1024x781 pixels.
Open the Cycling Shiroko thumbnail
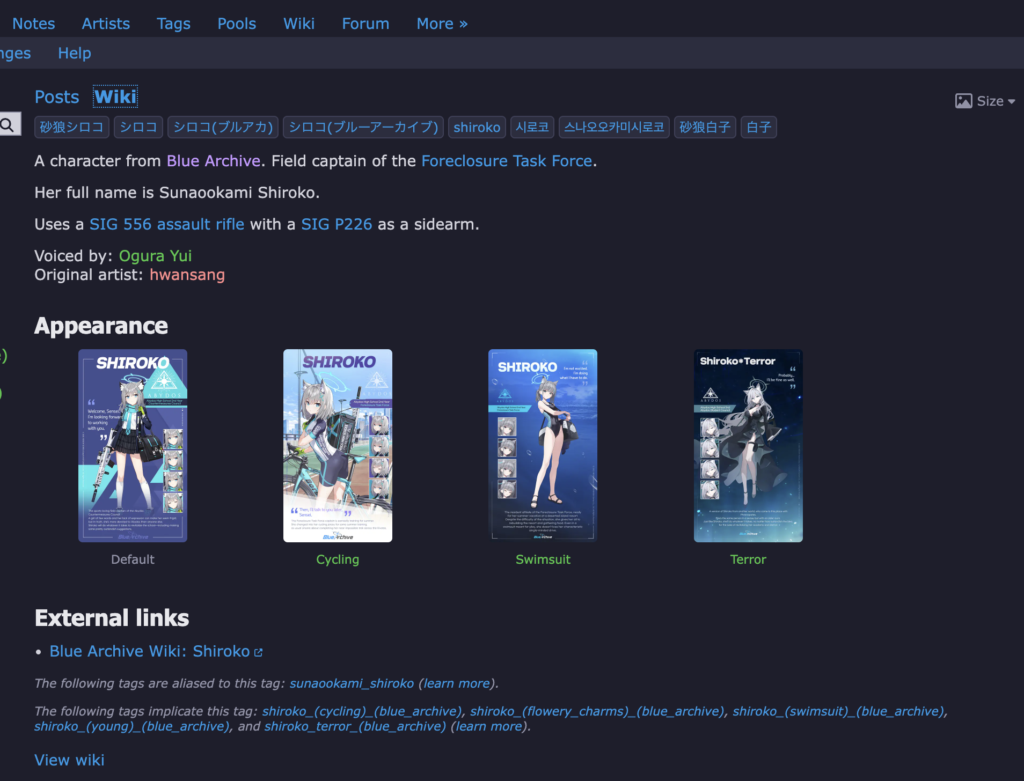(x=338, y=445)
